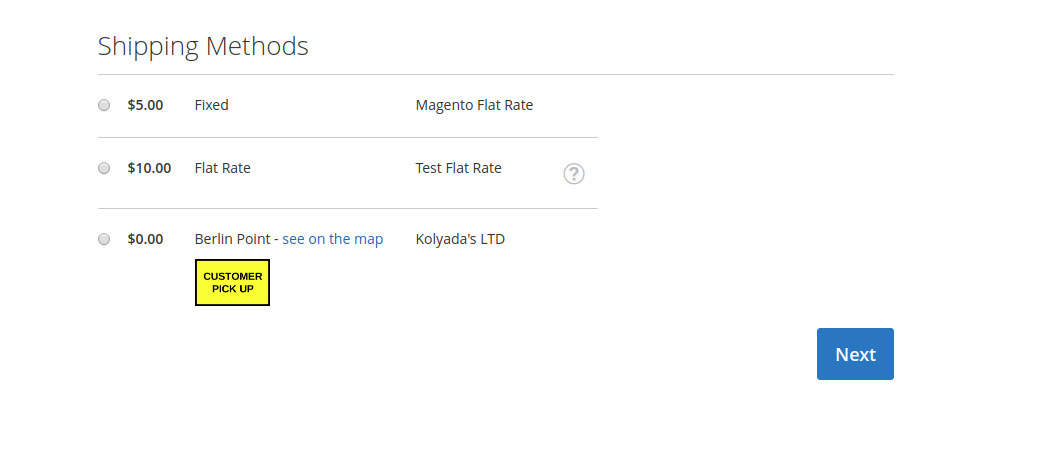This screenshot has height=459, width=1046.
Task: Choose the $10.00 Flat Rate radio button
Action: pos(104,168)
